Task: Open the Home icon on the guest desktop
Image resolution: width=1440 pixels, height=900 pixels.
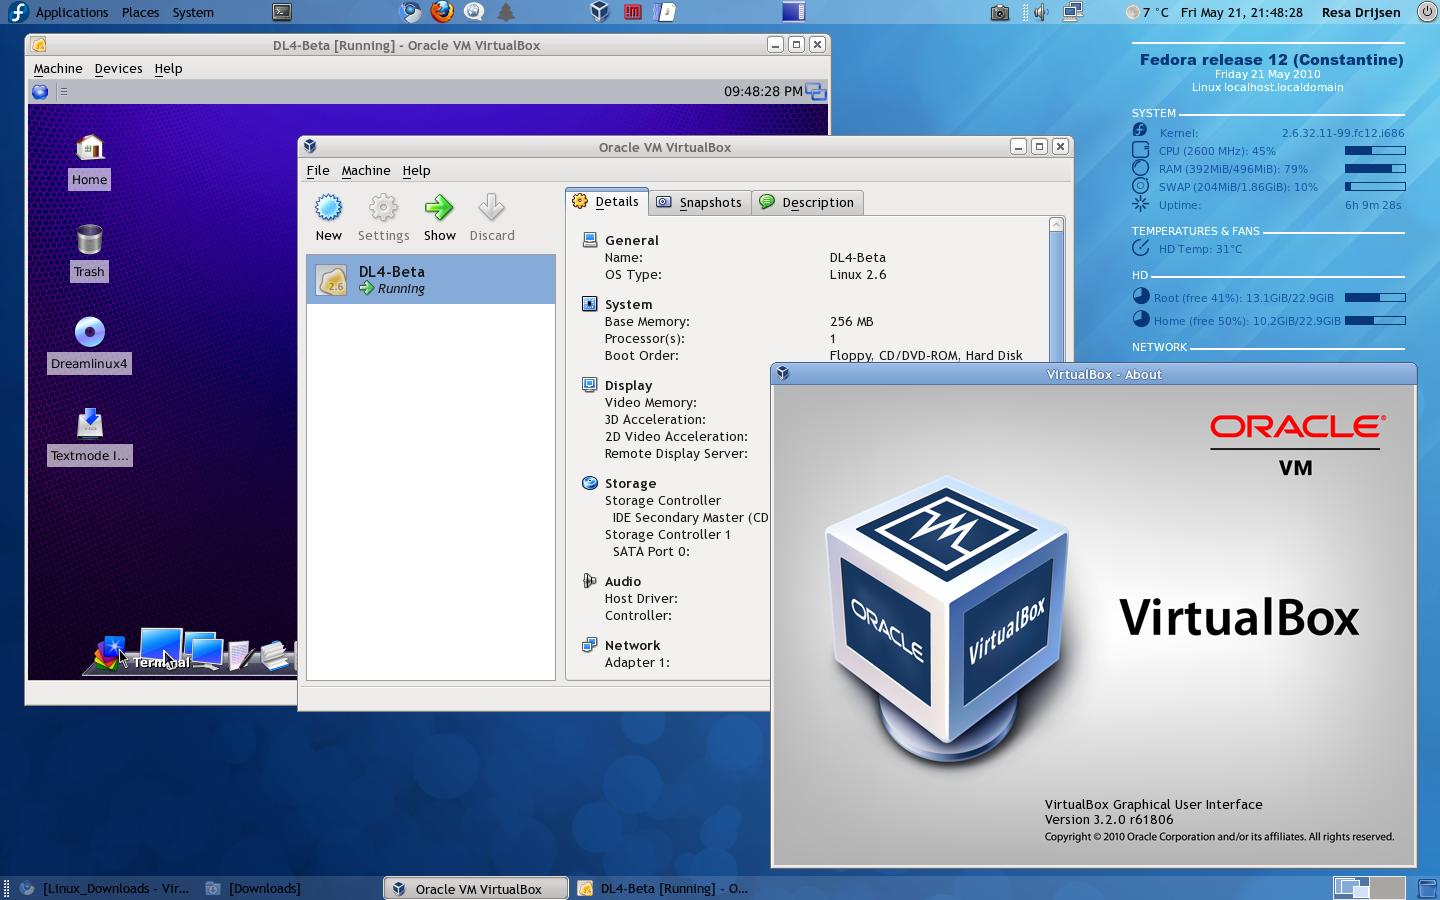Action: [x=90, y=148]
